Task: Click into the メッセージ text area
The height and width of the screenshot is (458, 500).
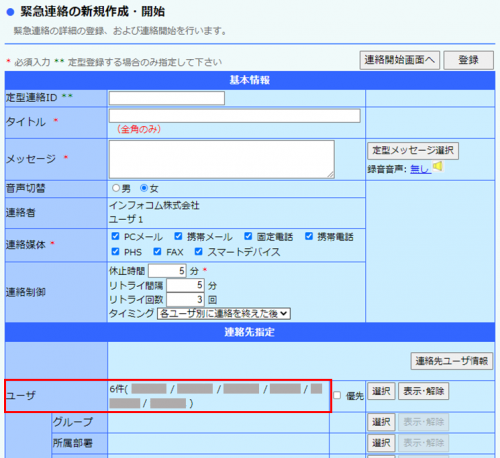Action: pyautogui.click(x=222, y=159)
